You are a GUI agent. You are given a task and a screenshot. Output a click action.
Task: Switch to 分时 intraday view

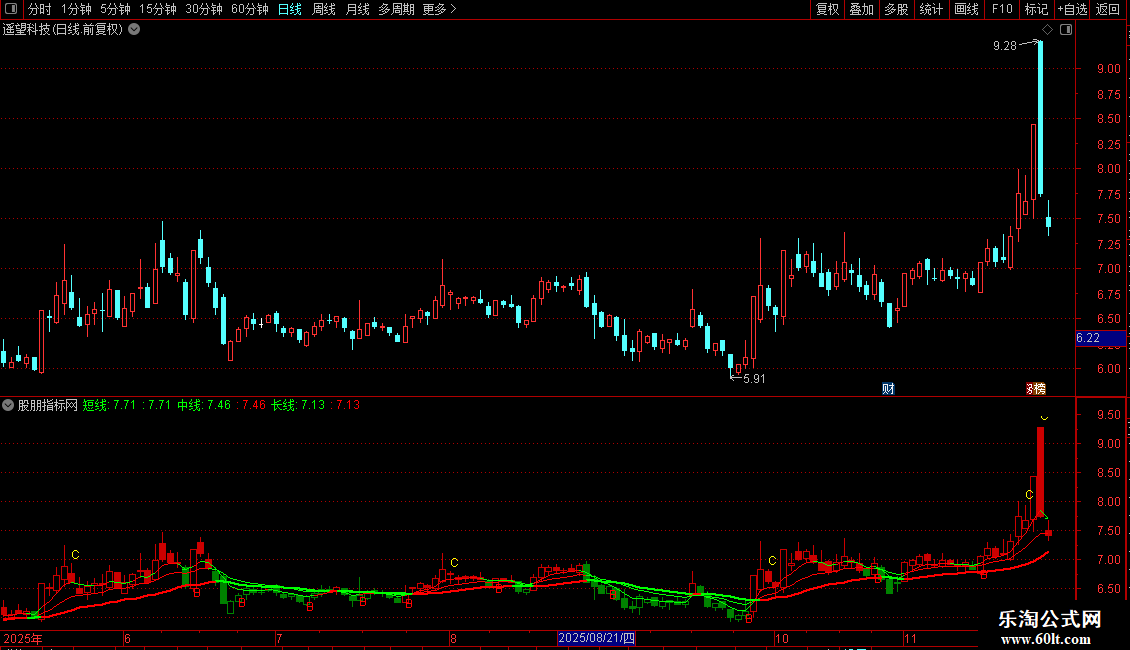click(x=40, y=9)
